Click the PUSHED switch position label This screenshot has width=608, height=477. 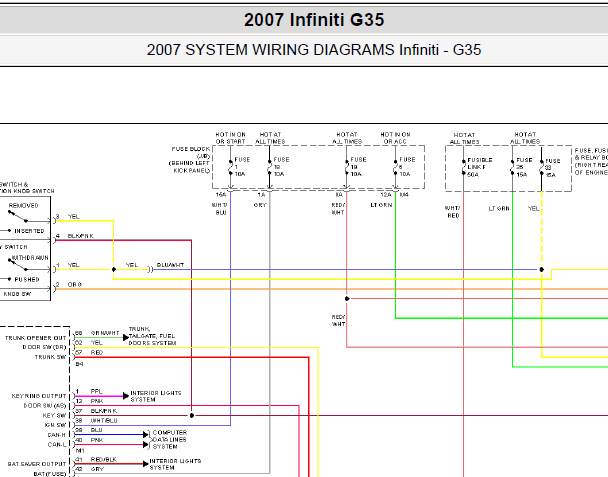(x=27, y=280)
